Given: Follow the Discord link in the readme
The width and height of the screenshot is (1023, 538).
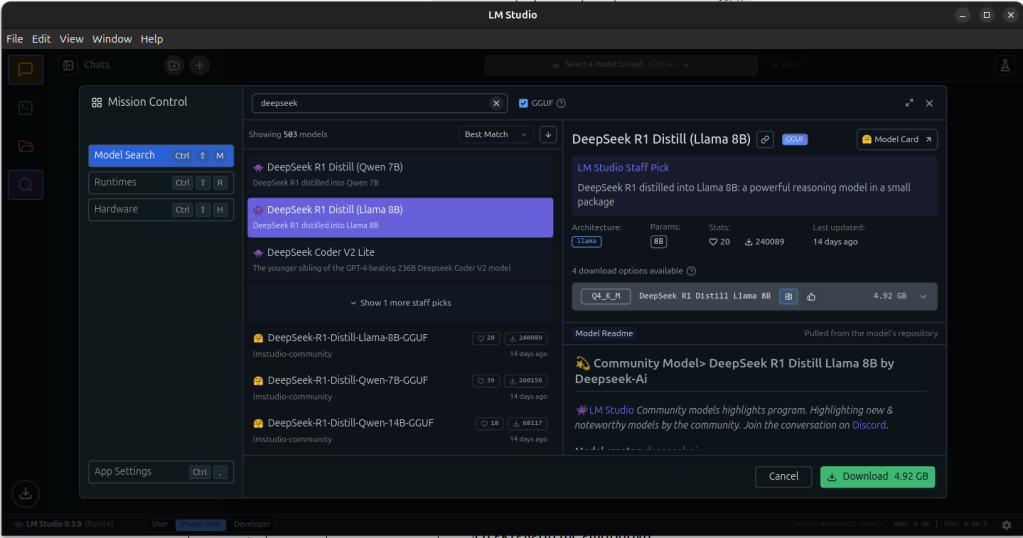Looking at the screenshot, I should (x=868, y=425).
